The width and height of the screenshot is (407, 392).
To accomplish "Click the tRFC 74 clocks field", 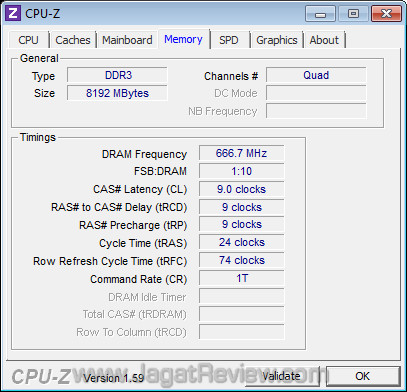I will click(241, 260).
